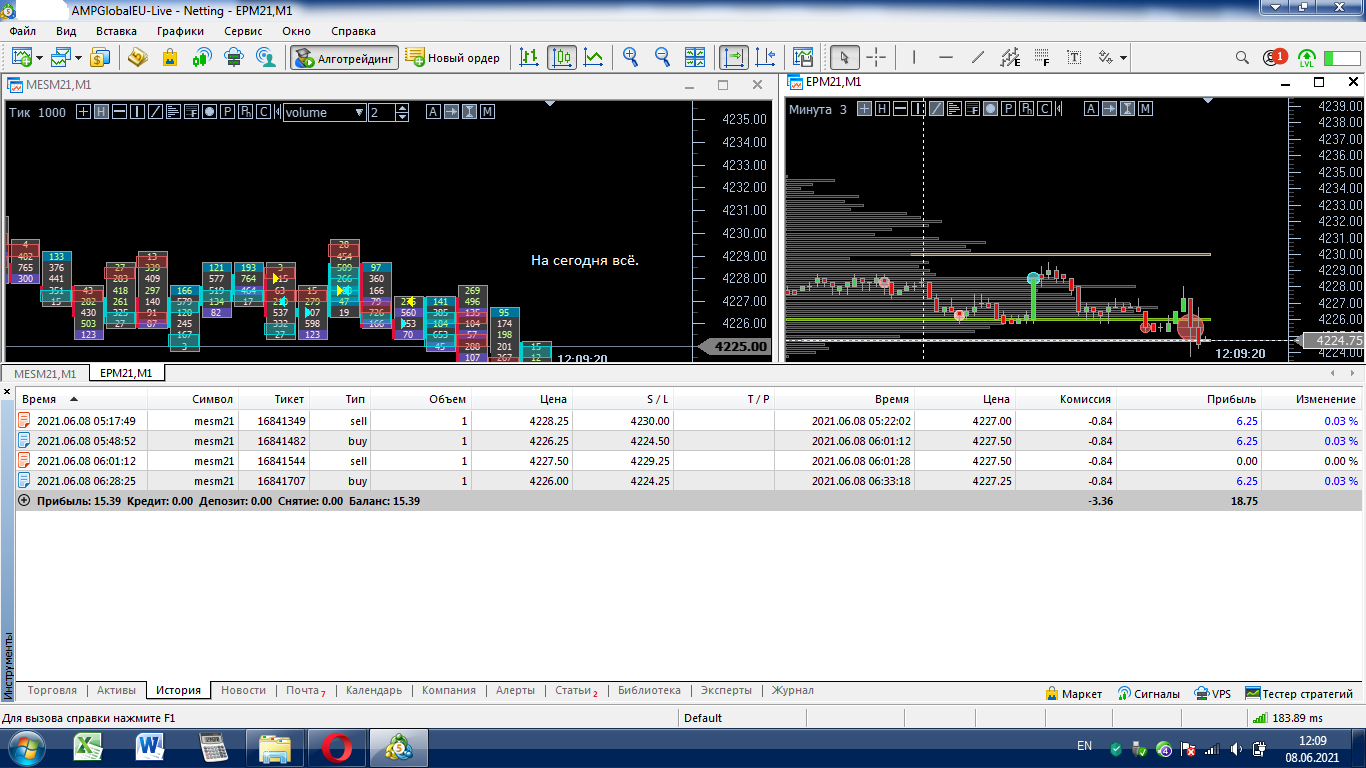Select the Fibonacci retracement tool
Screen dimensions: 1366x768
pyautogui.click(x=1042, y=57)
